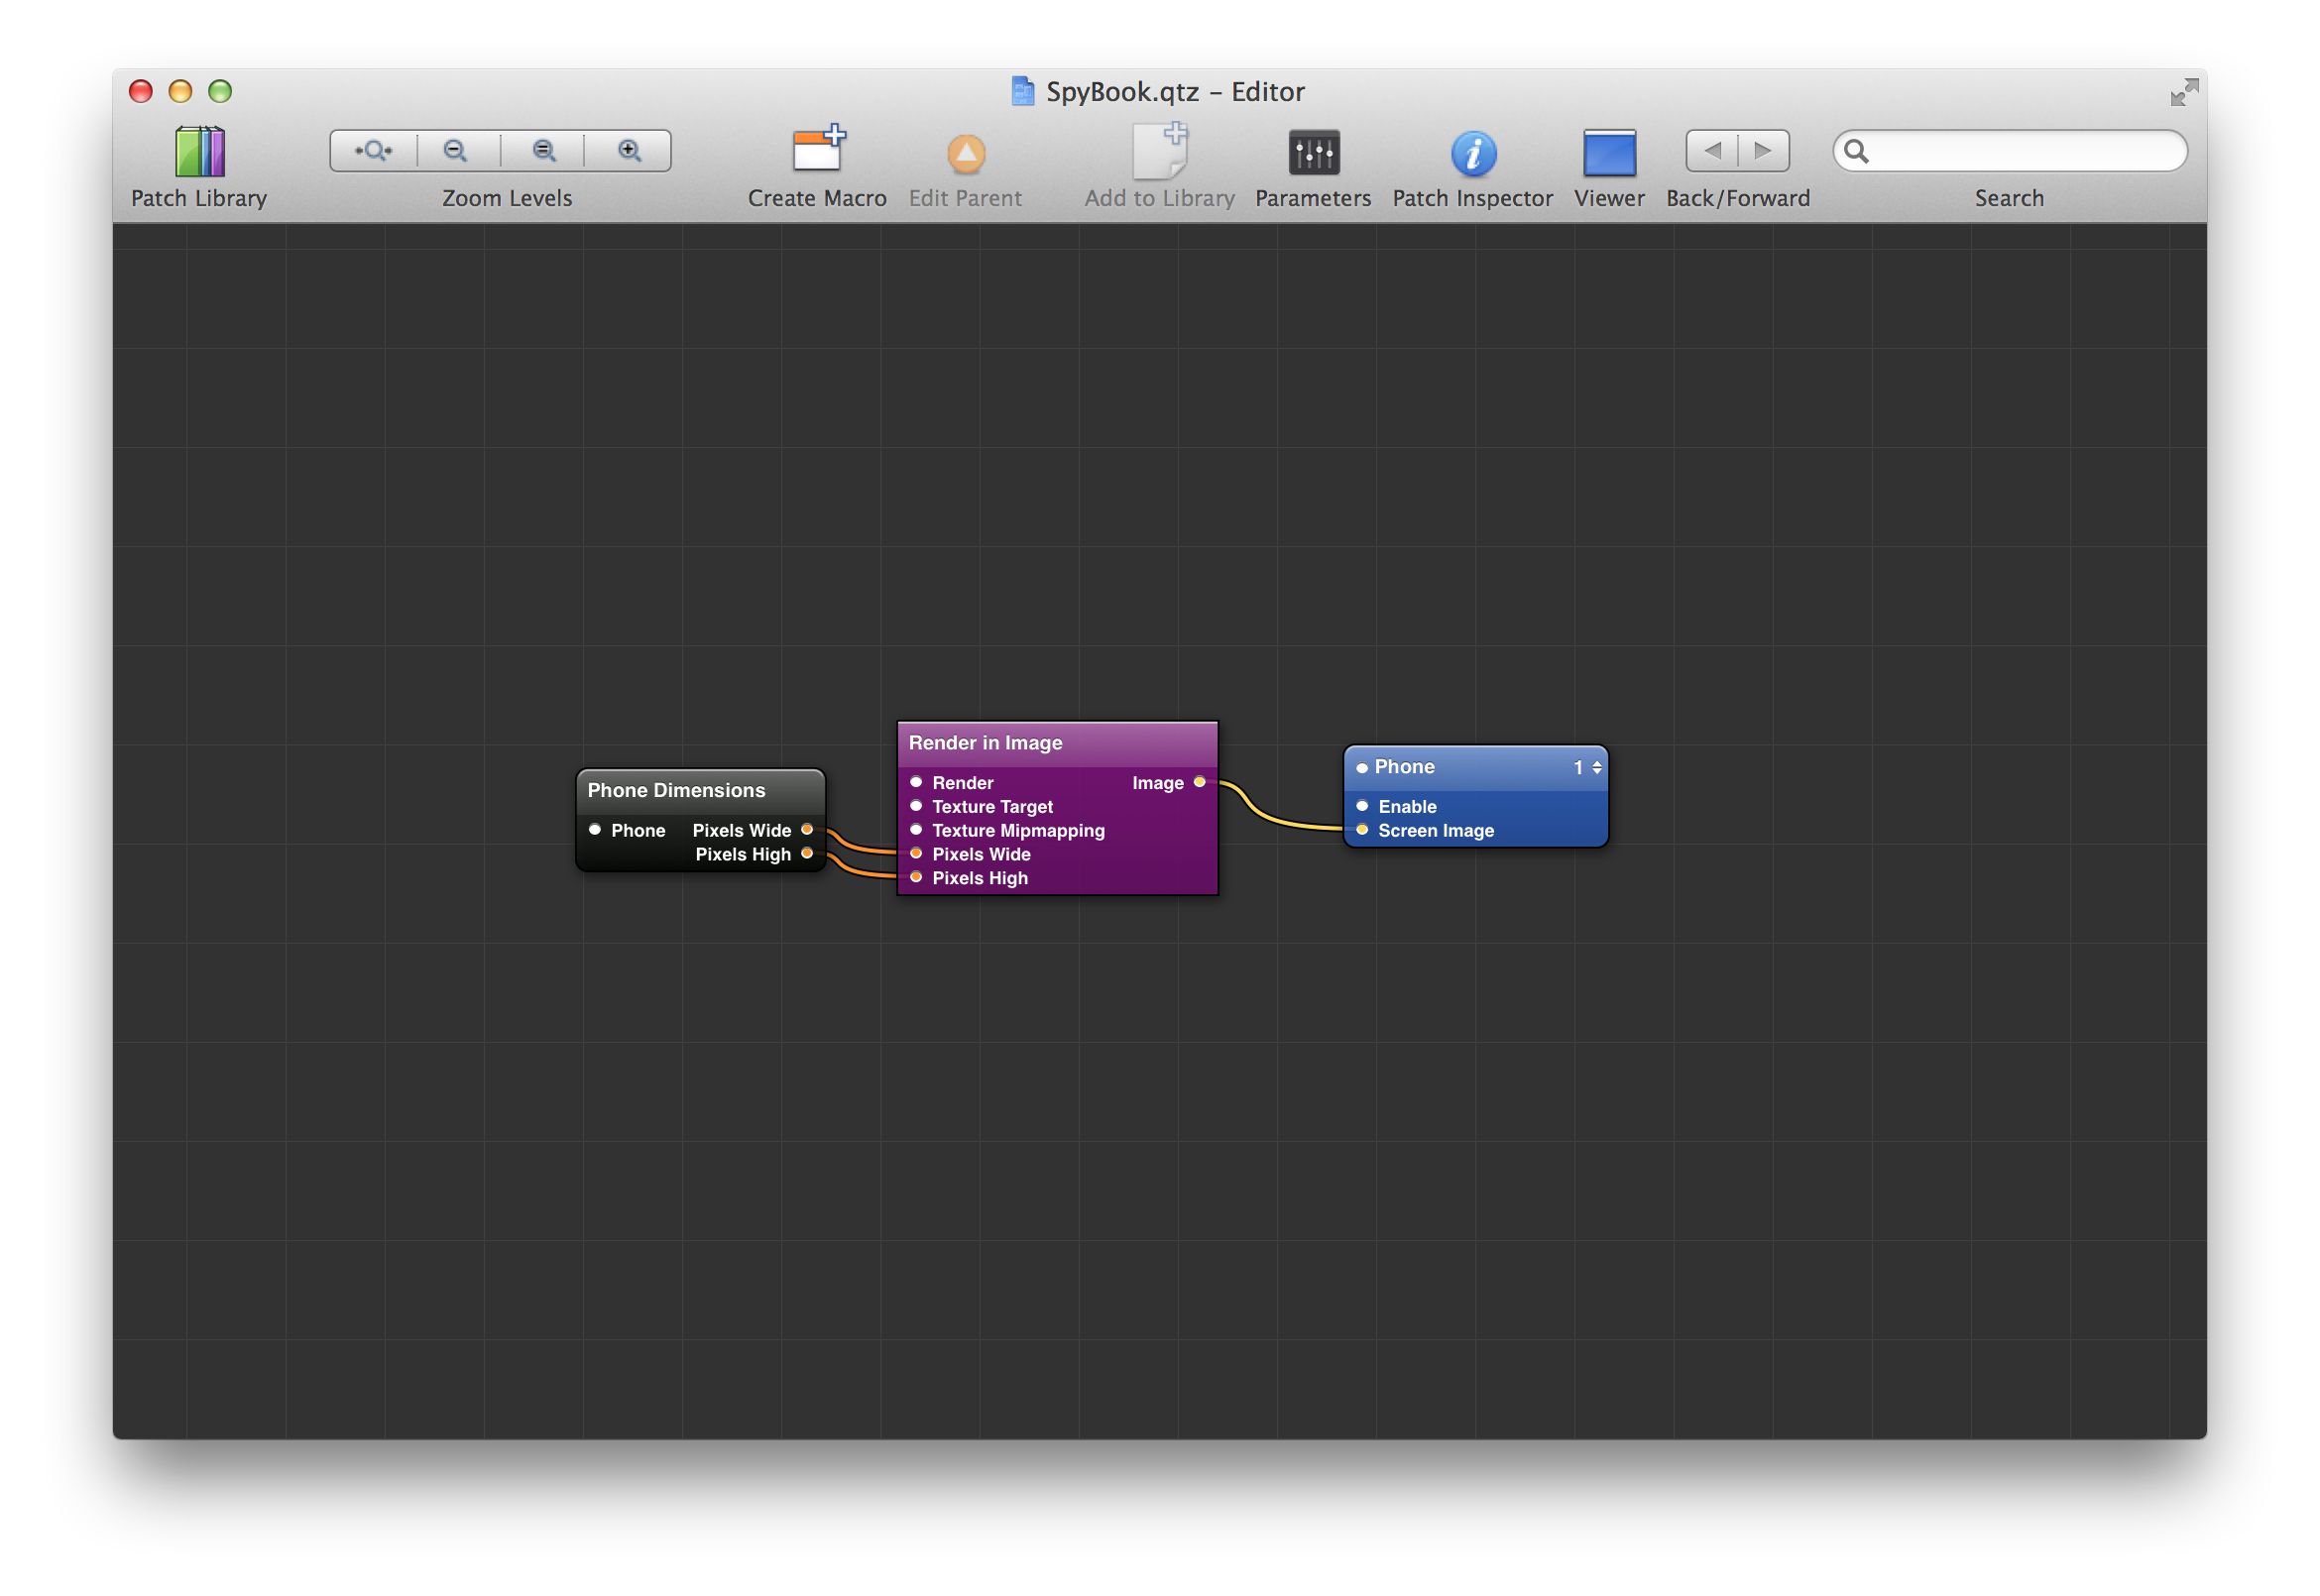Click the zoom out magnifier button
2320x1596 pixels.
457,151
